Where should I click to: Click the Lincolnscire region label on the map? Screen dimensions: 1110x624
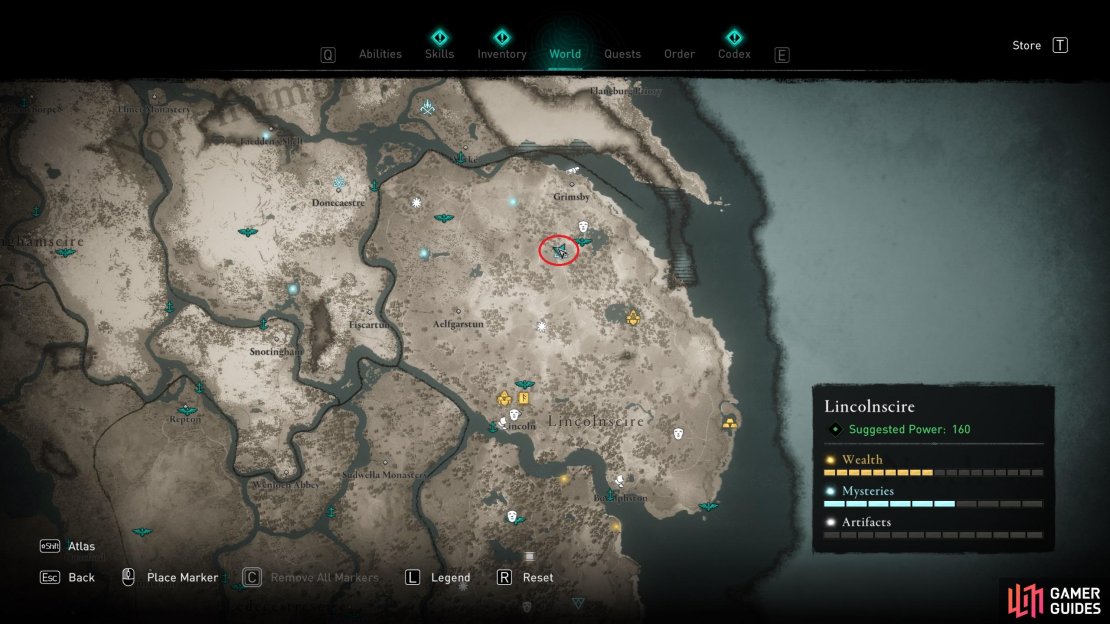tap(596, 421)
